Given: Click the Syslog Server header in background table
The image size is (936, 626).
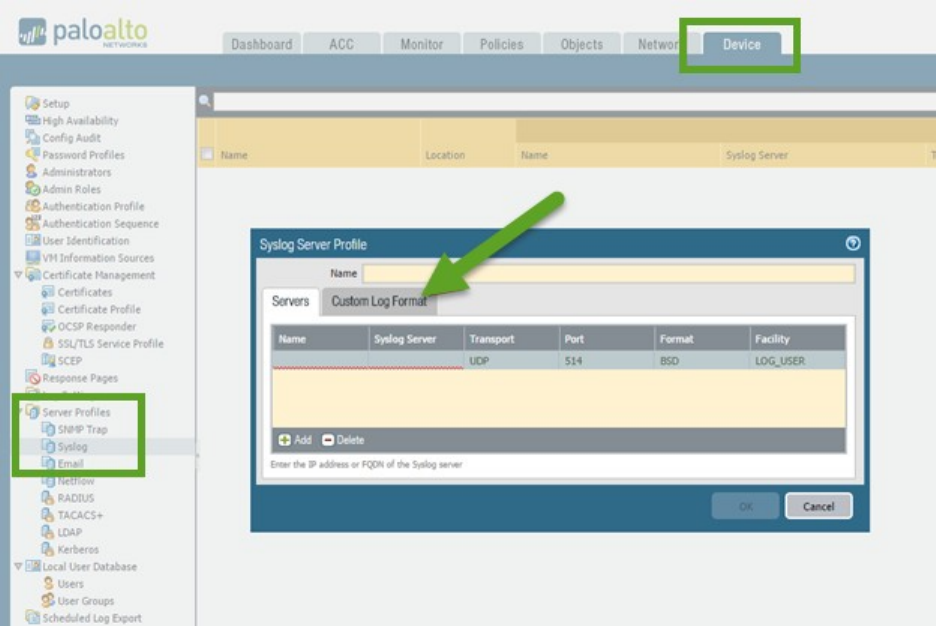Looking at the screenshot, I should [x=756, y=155].
